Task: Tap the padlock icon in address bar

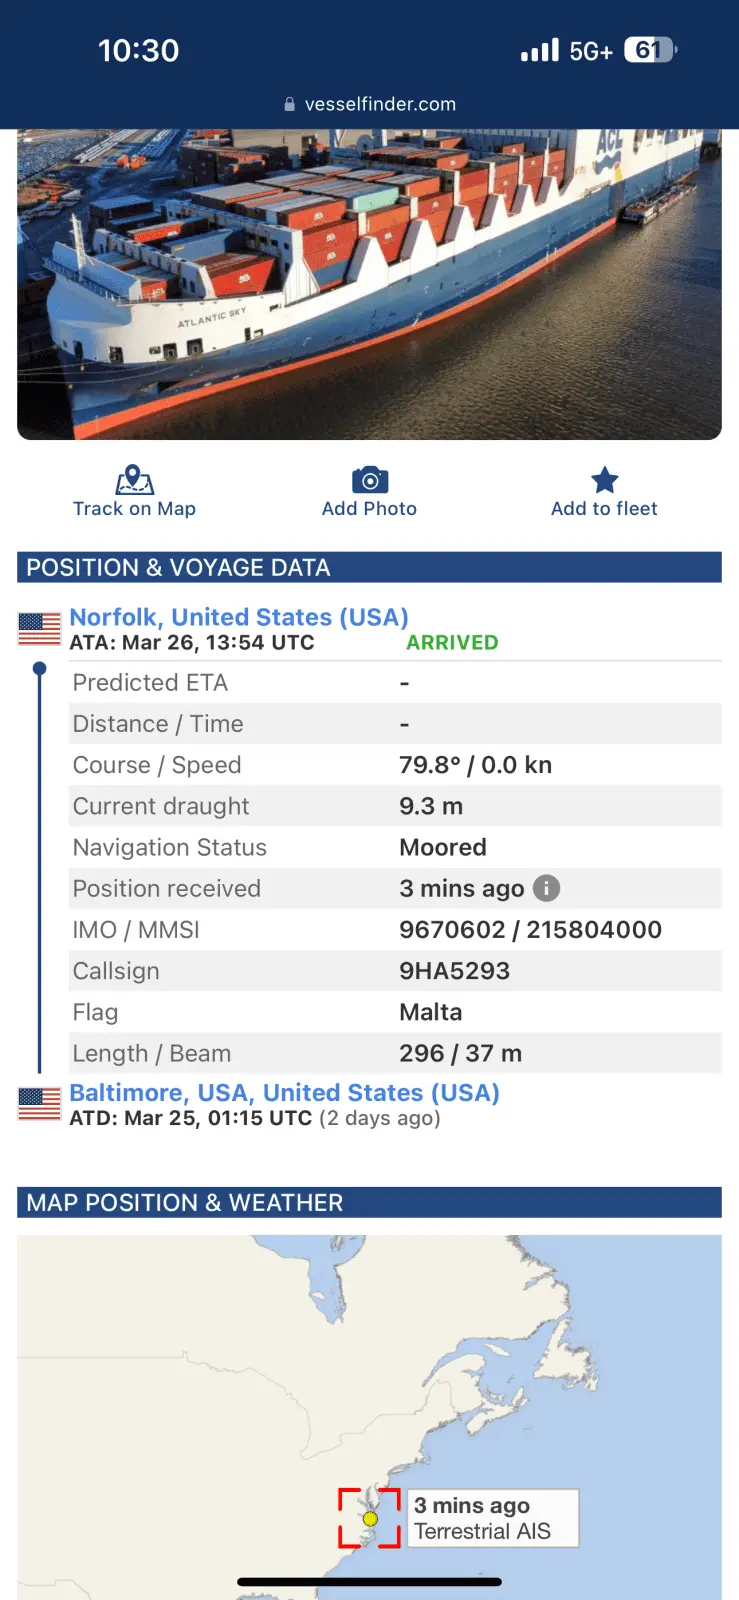Action: click(x=290, y=104)
